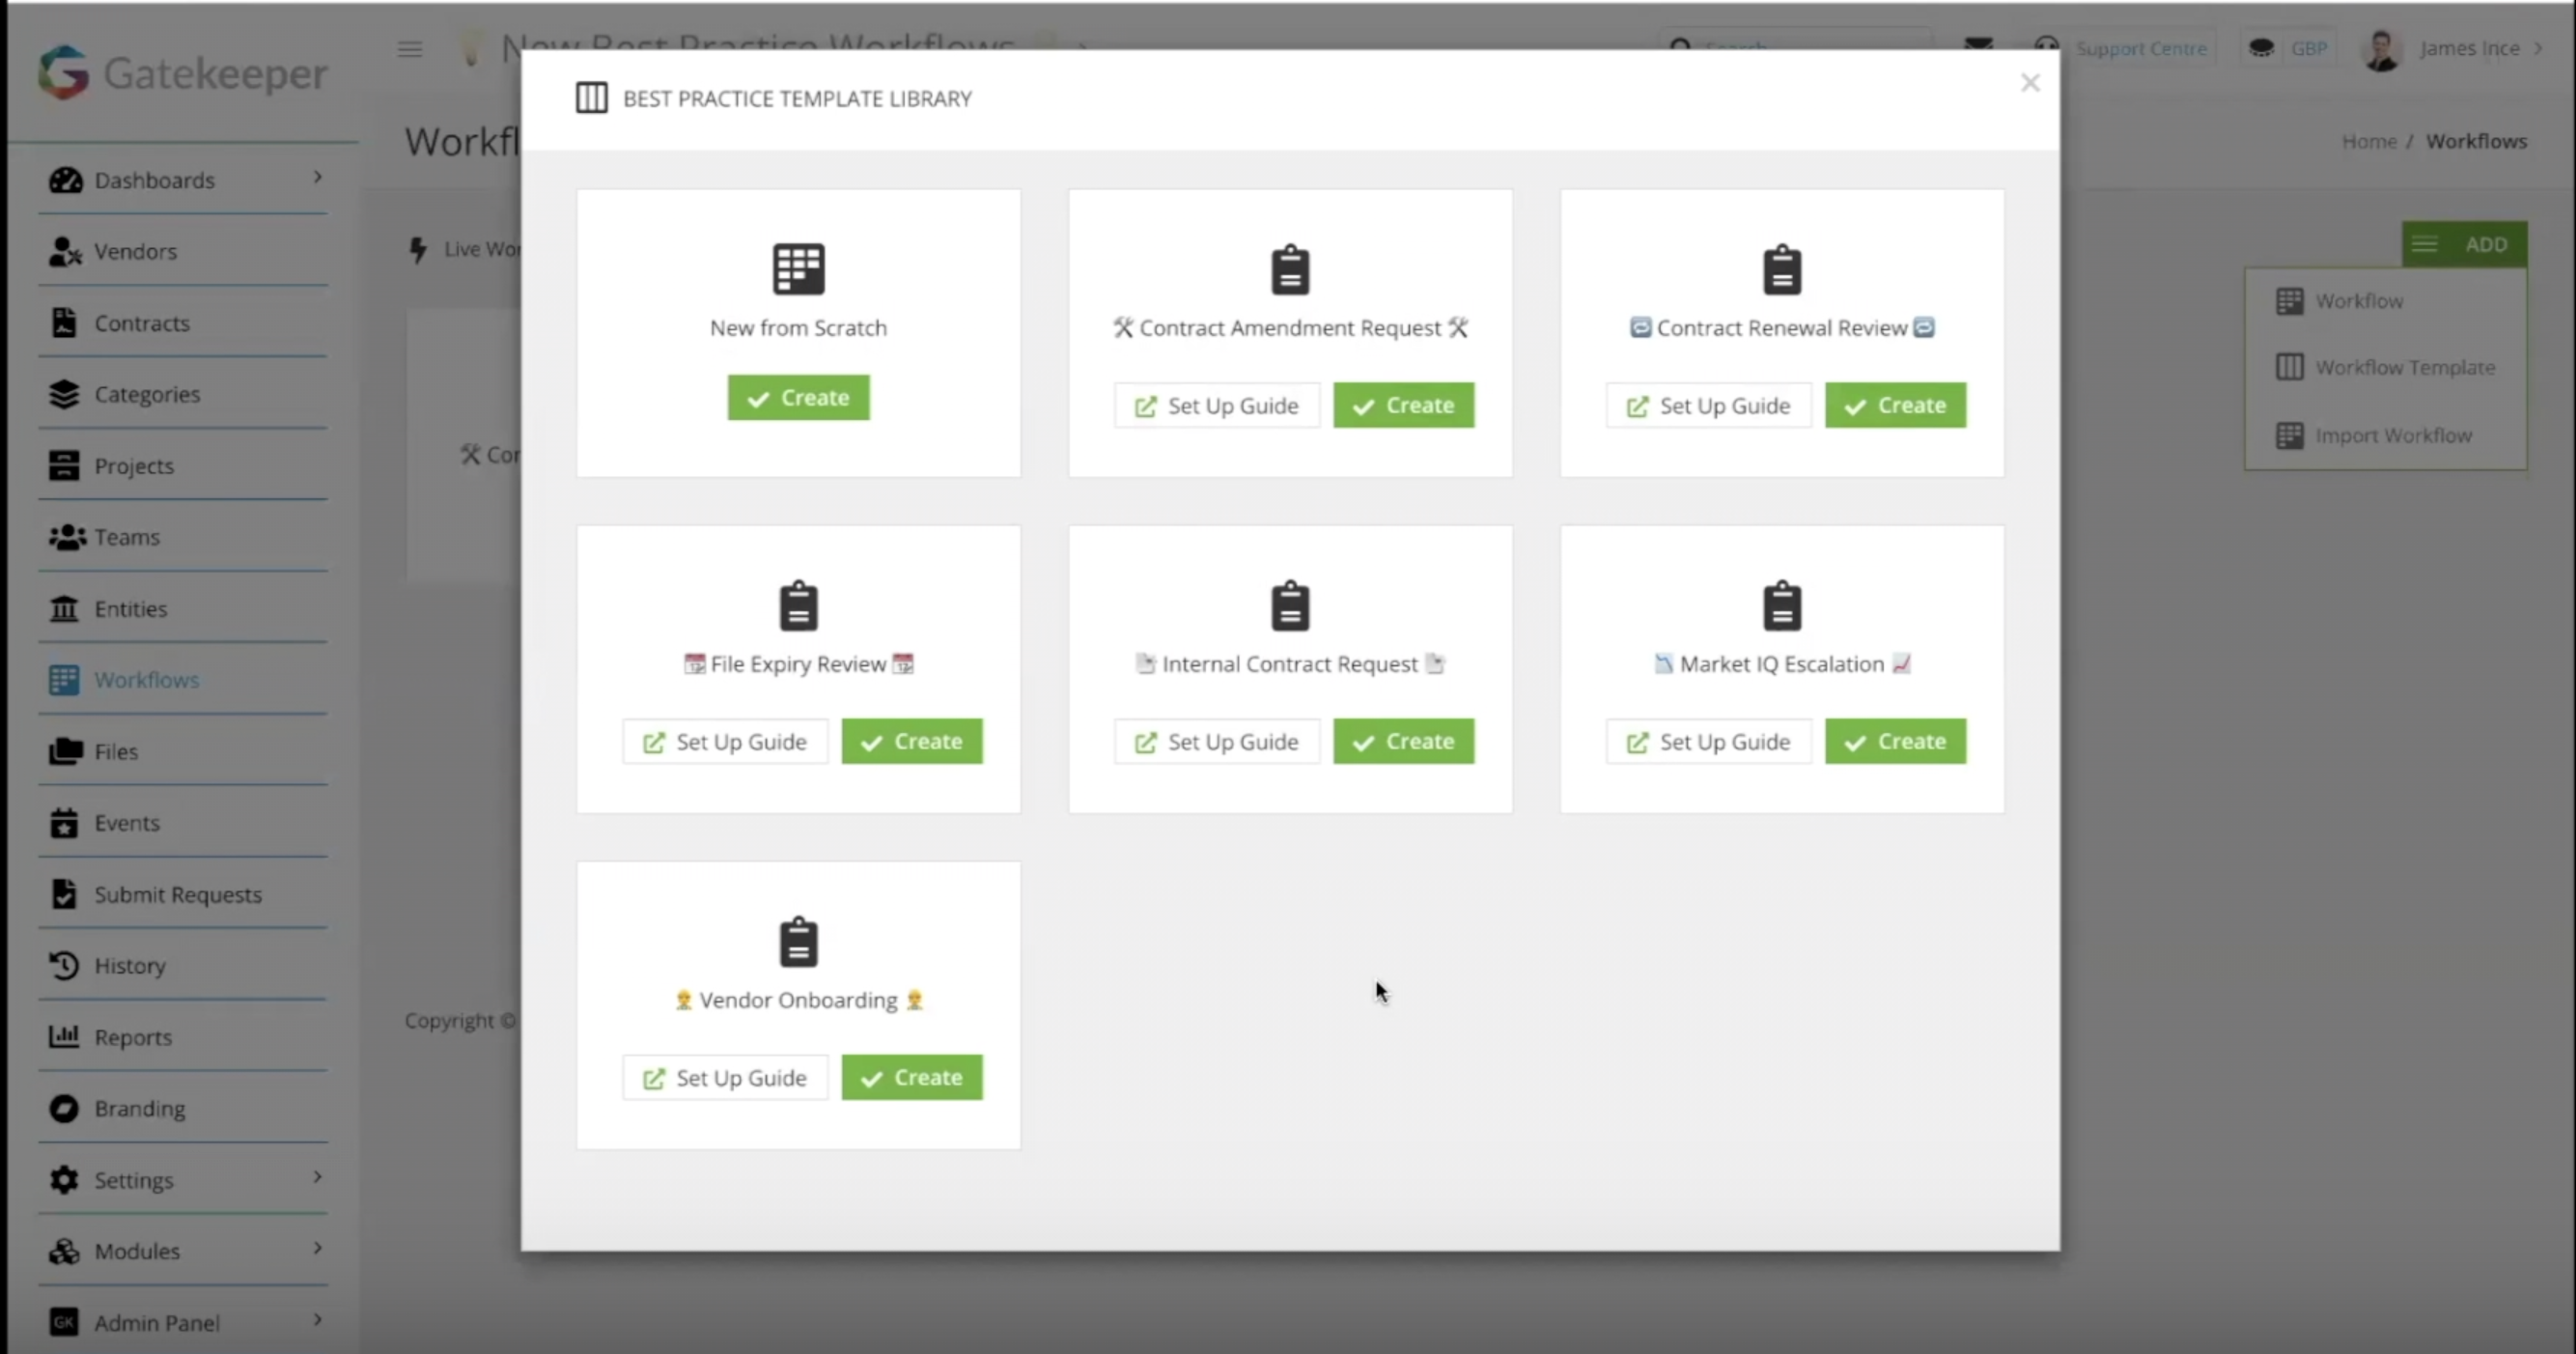Create the Vendor Onboarding workflow
The height and width of the screenshot is (1354, 2576).
pyautogui.click(x=911, y=1077)
